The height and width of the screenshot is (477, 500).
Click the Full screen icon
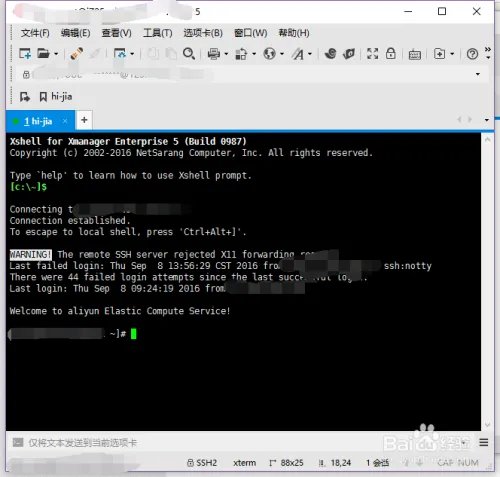pos(372,54)
